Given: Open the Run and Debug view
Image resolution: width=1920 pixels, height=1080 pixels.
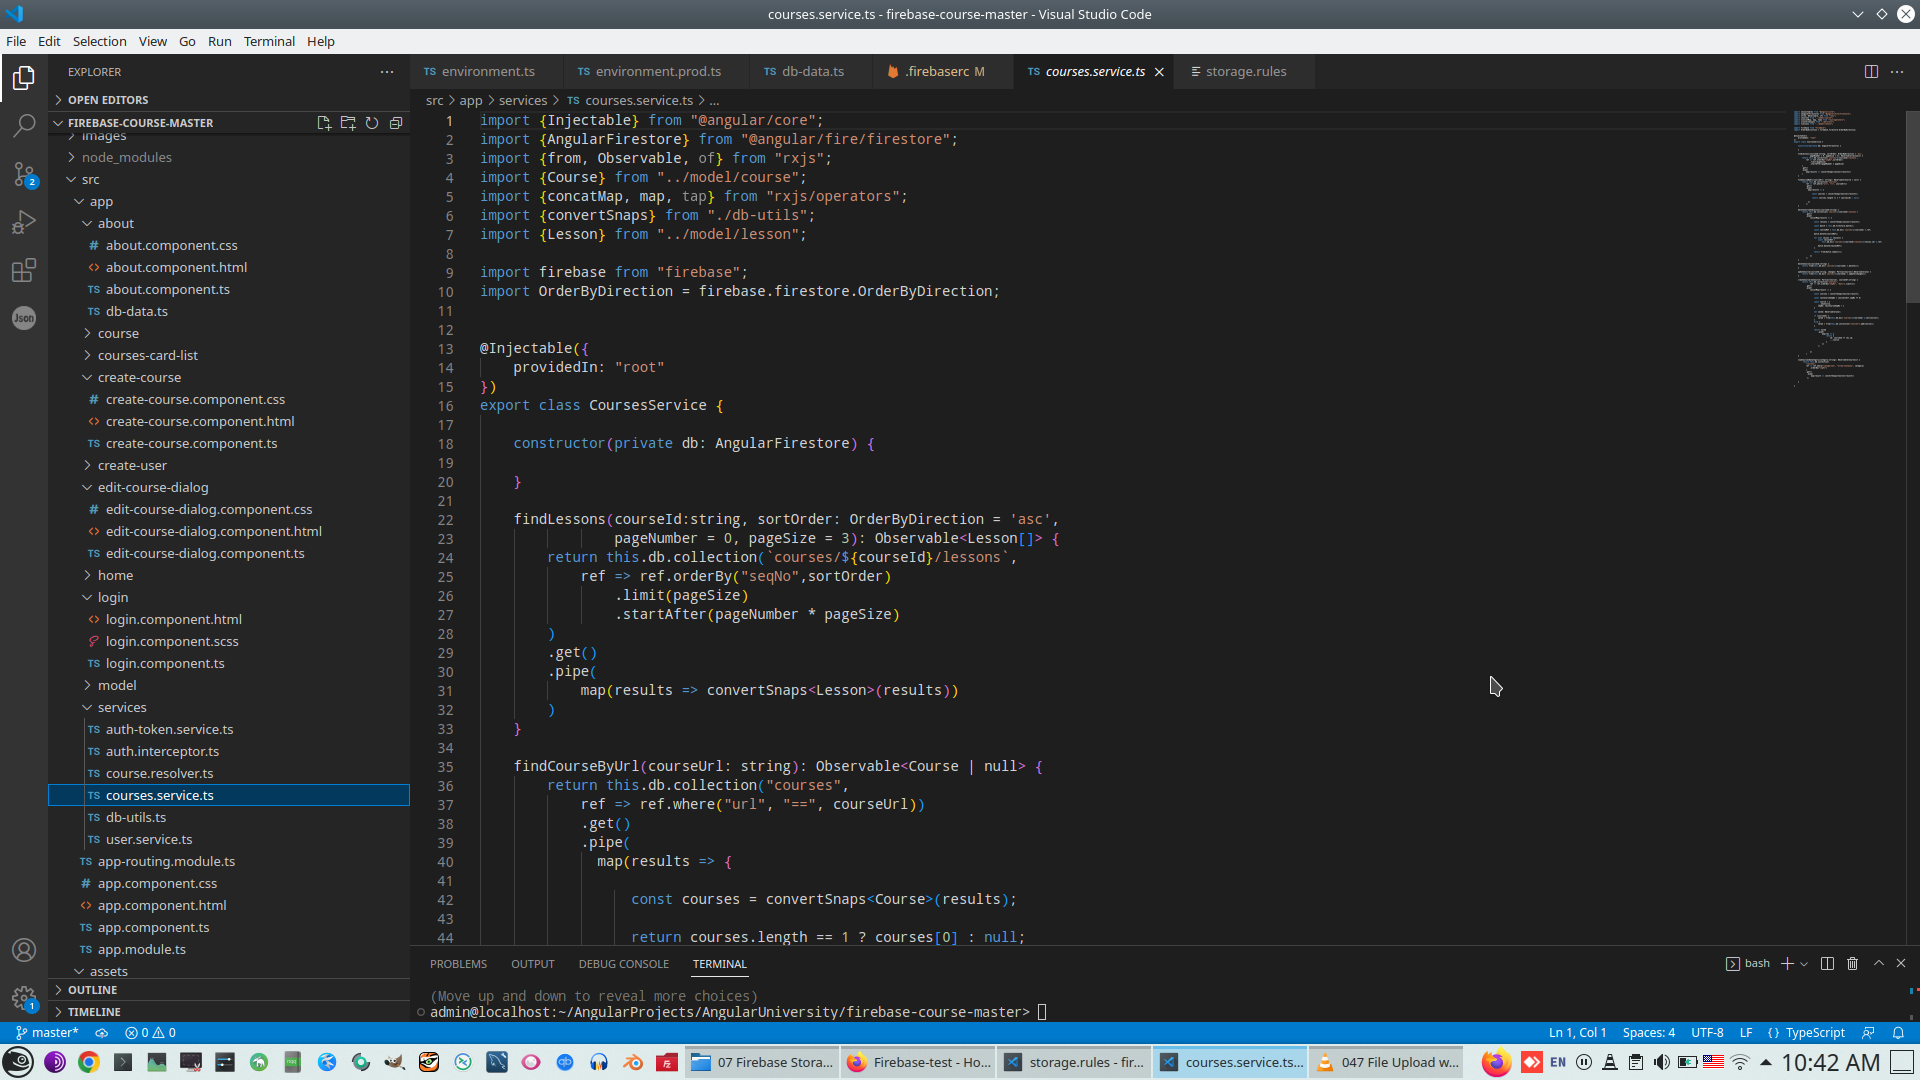Looking at the screenshot, I should click(24, 222).
